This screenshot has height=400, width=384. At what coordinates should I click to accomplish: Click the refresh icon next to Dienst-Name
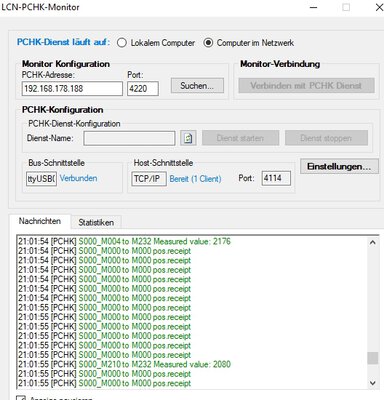[x=188, y=138]
